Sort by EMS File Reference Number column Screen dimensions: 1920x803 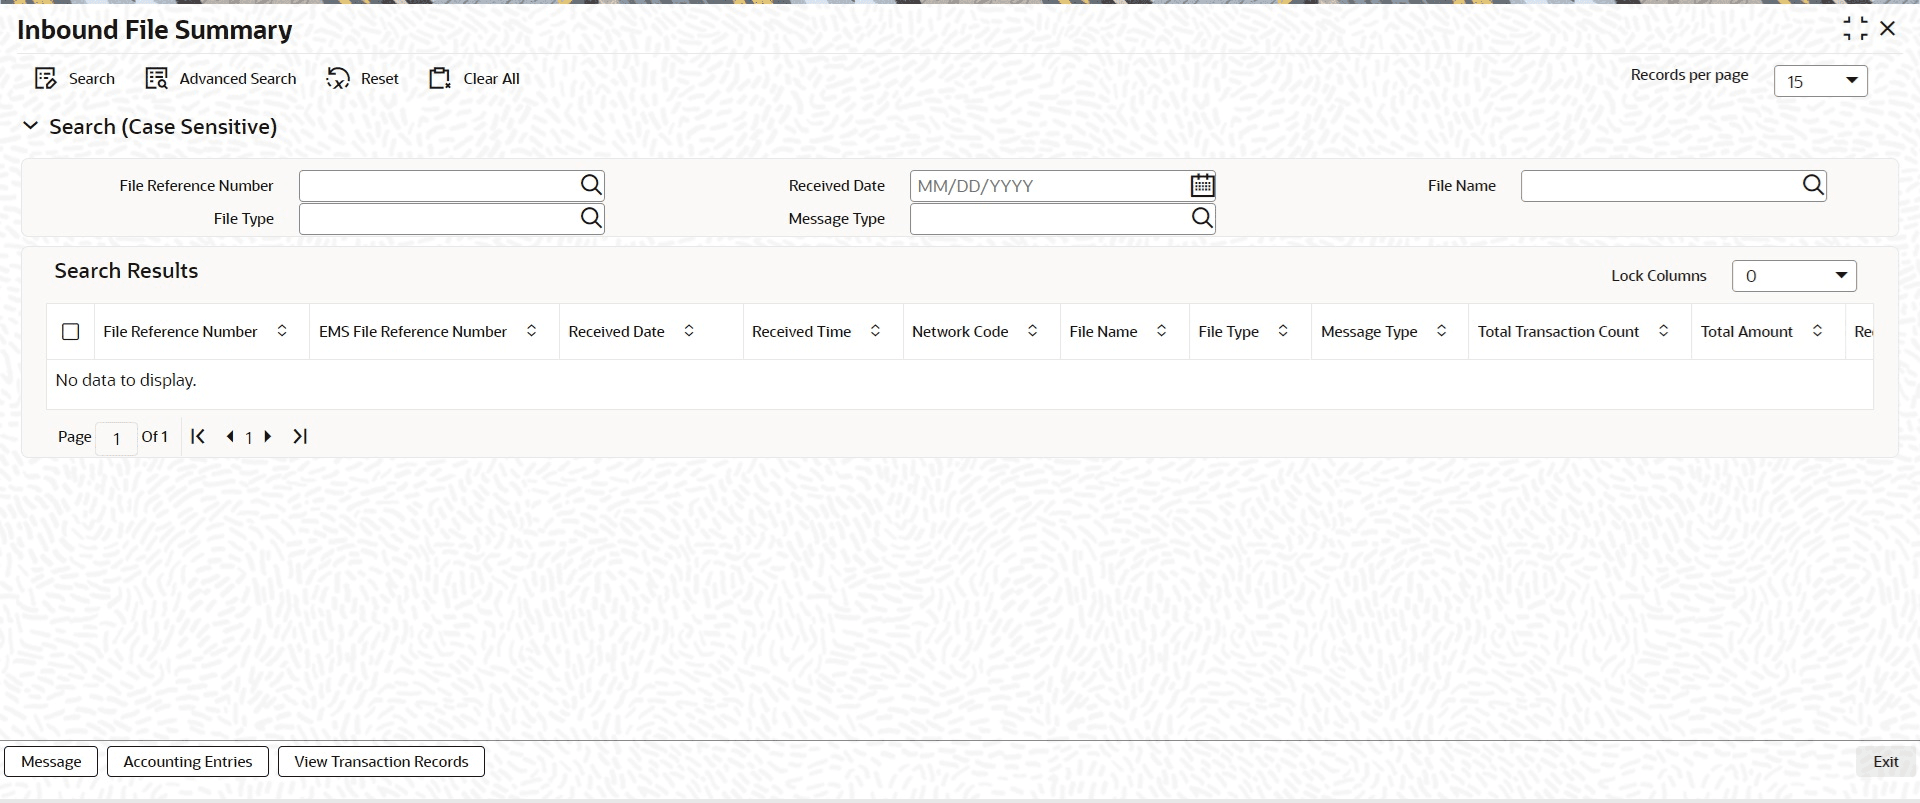pyautogui.click(x=531, y=331)
